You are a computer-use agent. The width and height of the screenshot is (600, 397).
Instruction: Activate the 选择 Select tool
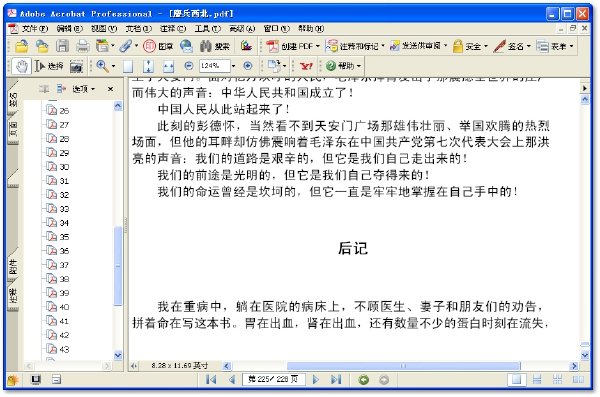pyautogui.click(x=49, y=66)
